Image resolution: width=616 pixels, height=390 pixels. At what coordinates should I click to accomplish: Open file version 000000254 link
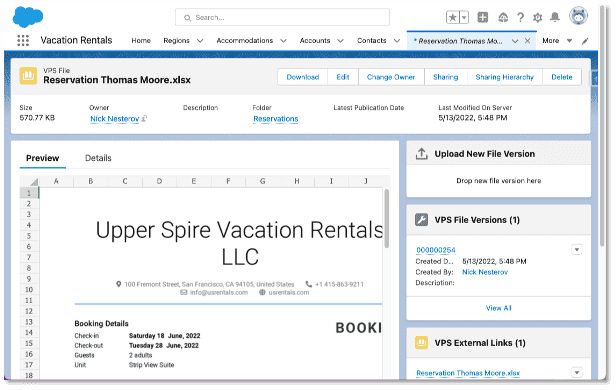[436, 250]
